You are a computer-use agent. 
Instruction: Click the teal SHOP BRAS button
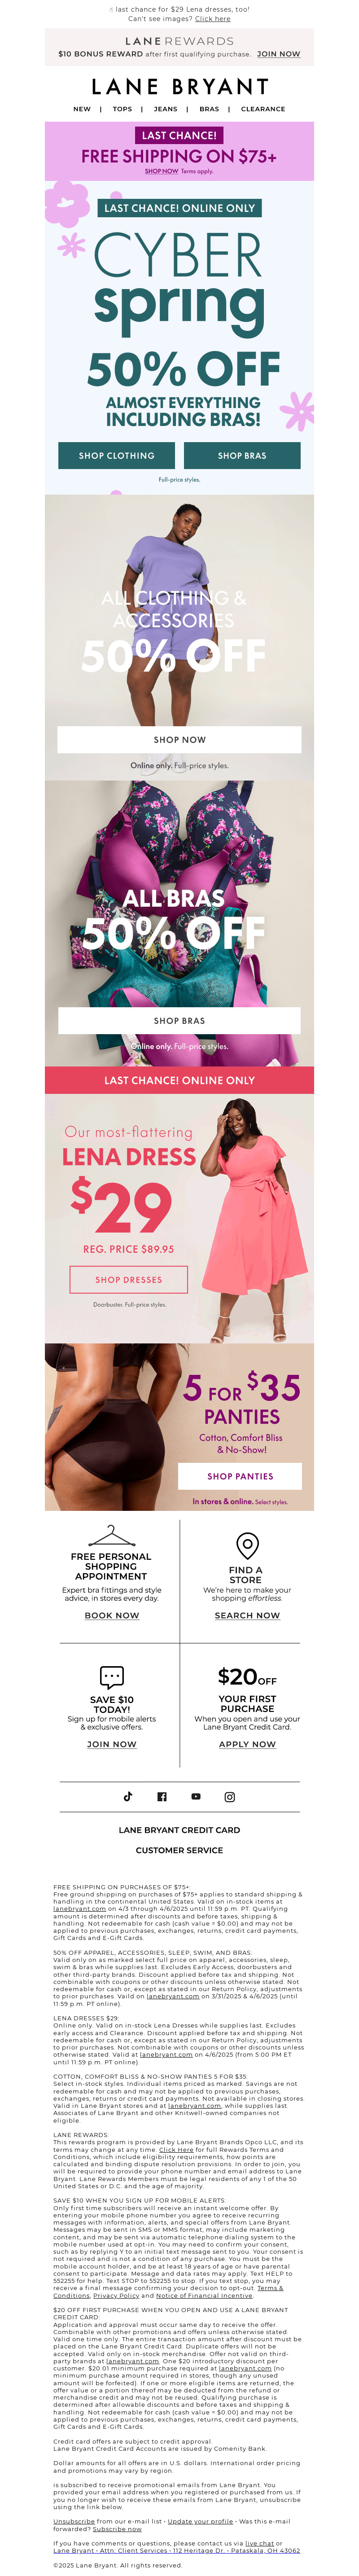pyautogui.click(x=242, y=455)
